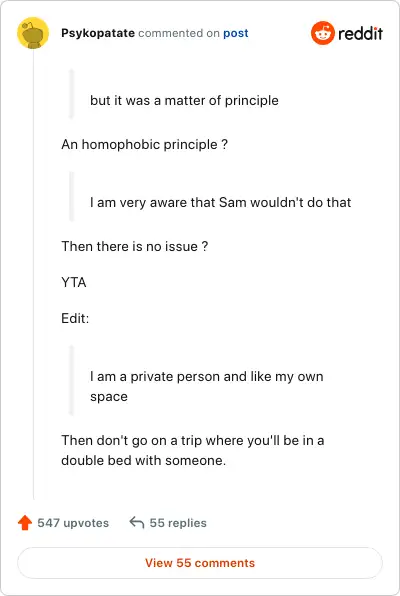The image size is (400, 596).
Task: Click the curved reply arrow icon
Action: [137, 522]
